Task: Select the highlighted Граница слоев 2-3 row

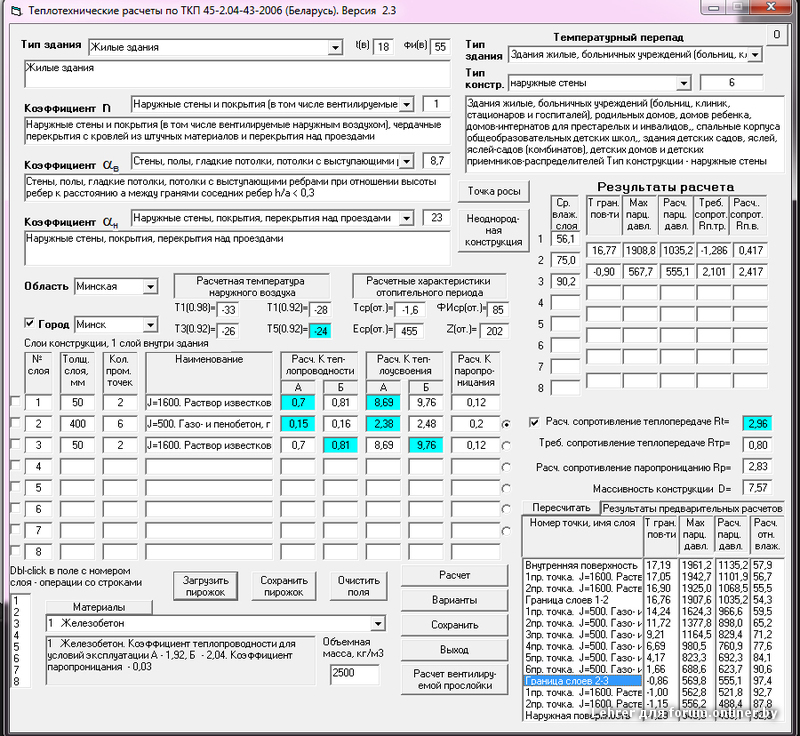Action: click(x=580, y=681)
